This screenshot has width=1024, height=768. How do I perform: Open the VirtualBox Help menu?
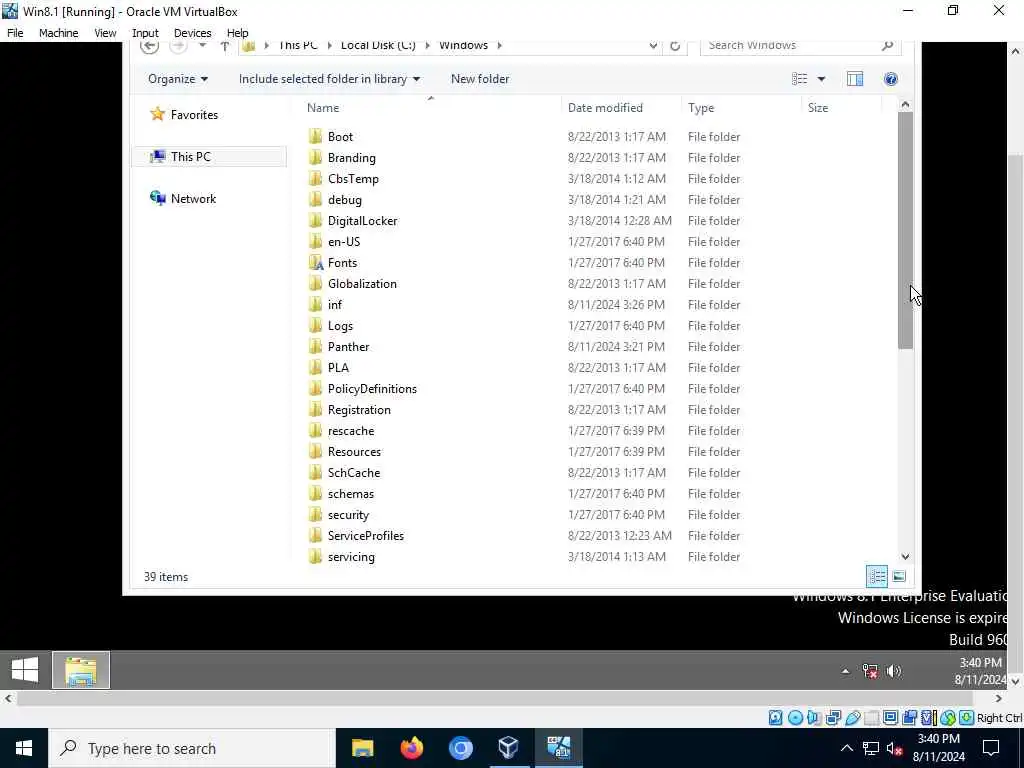pyautogui.click(x=237, y=33)
